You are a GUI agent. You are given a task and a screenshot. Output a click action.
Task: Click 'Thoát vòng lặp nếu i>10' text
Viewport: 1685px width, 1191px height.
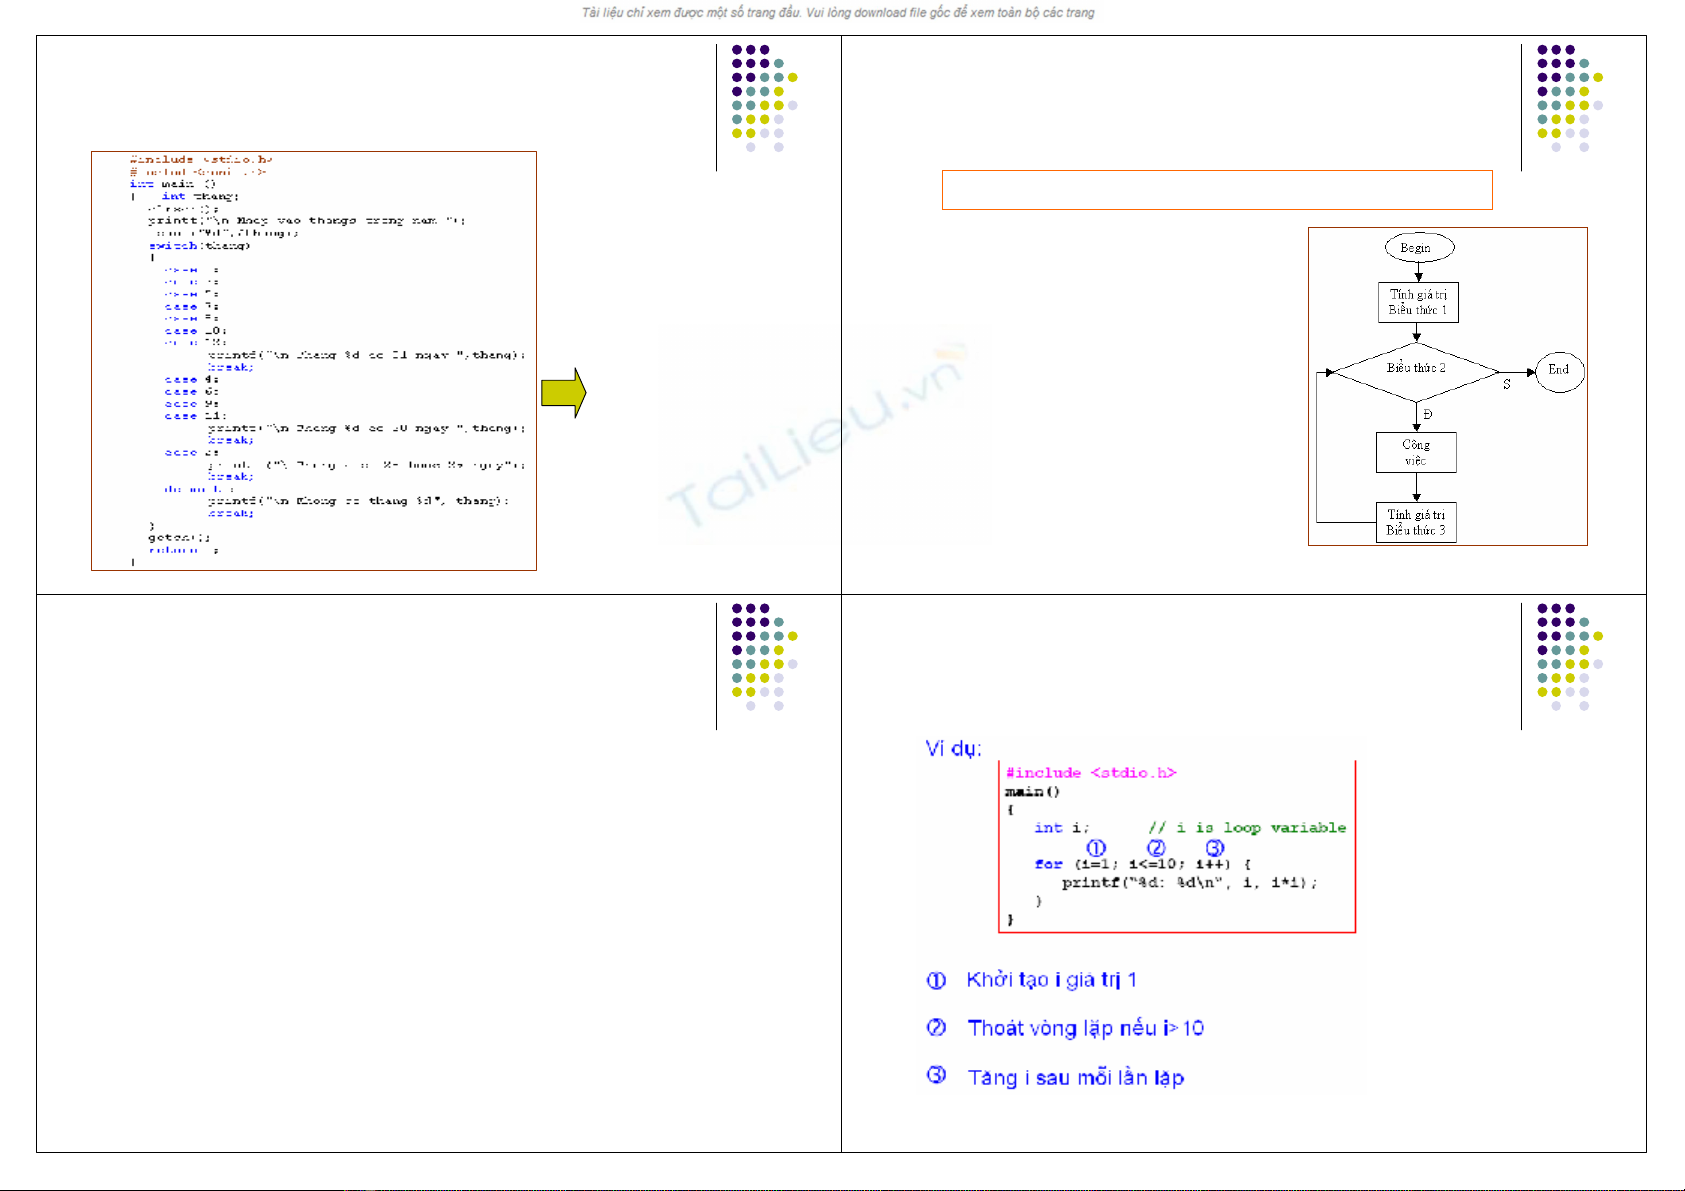point(1085,1028)
